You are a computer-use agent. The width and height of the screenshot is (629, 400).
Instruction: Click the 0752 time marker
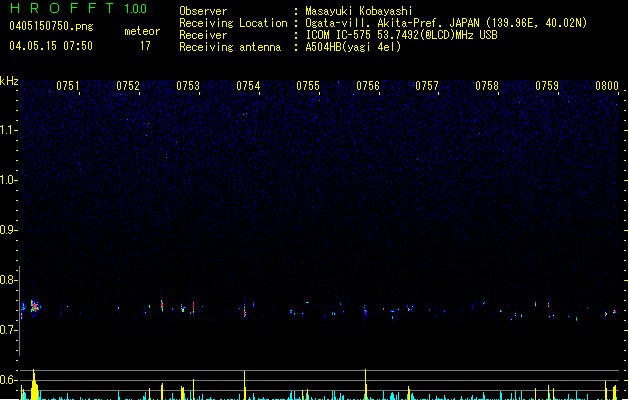click(128, 86)
